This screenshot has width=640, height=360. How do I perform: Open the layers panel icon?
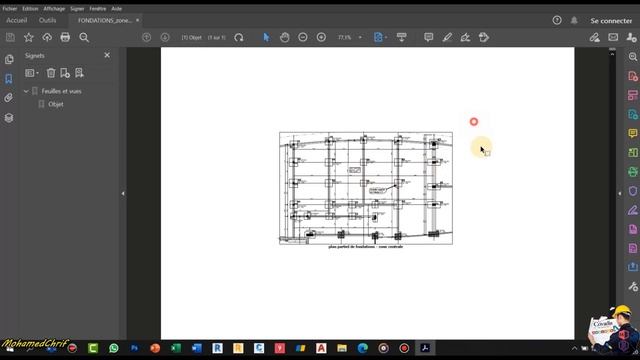tap(9, 118)
